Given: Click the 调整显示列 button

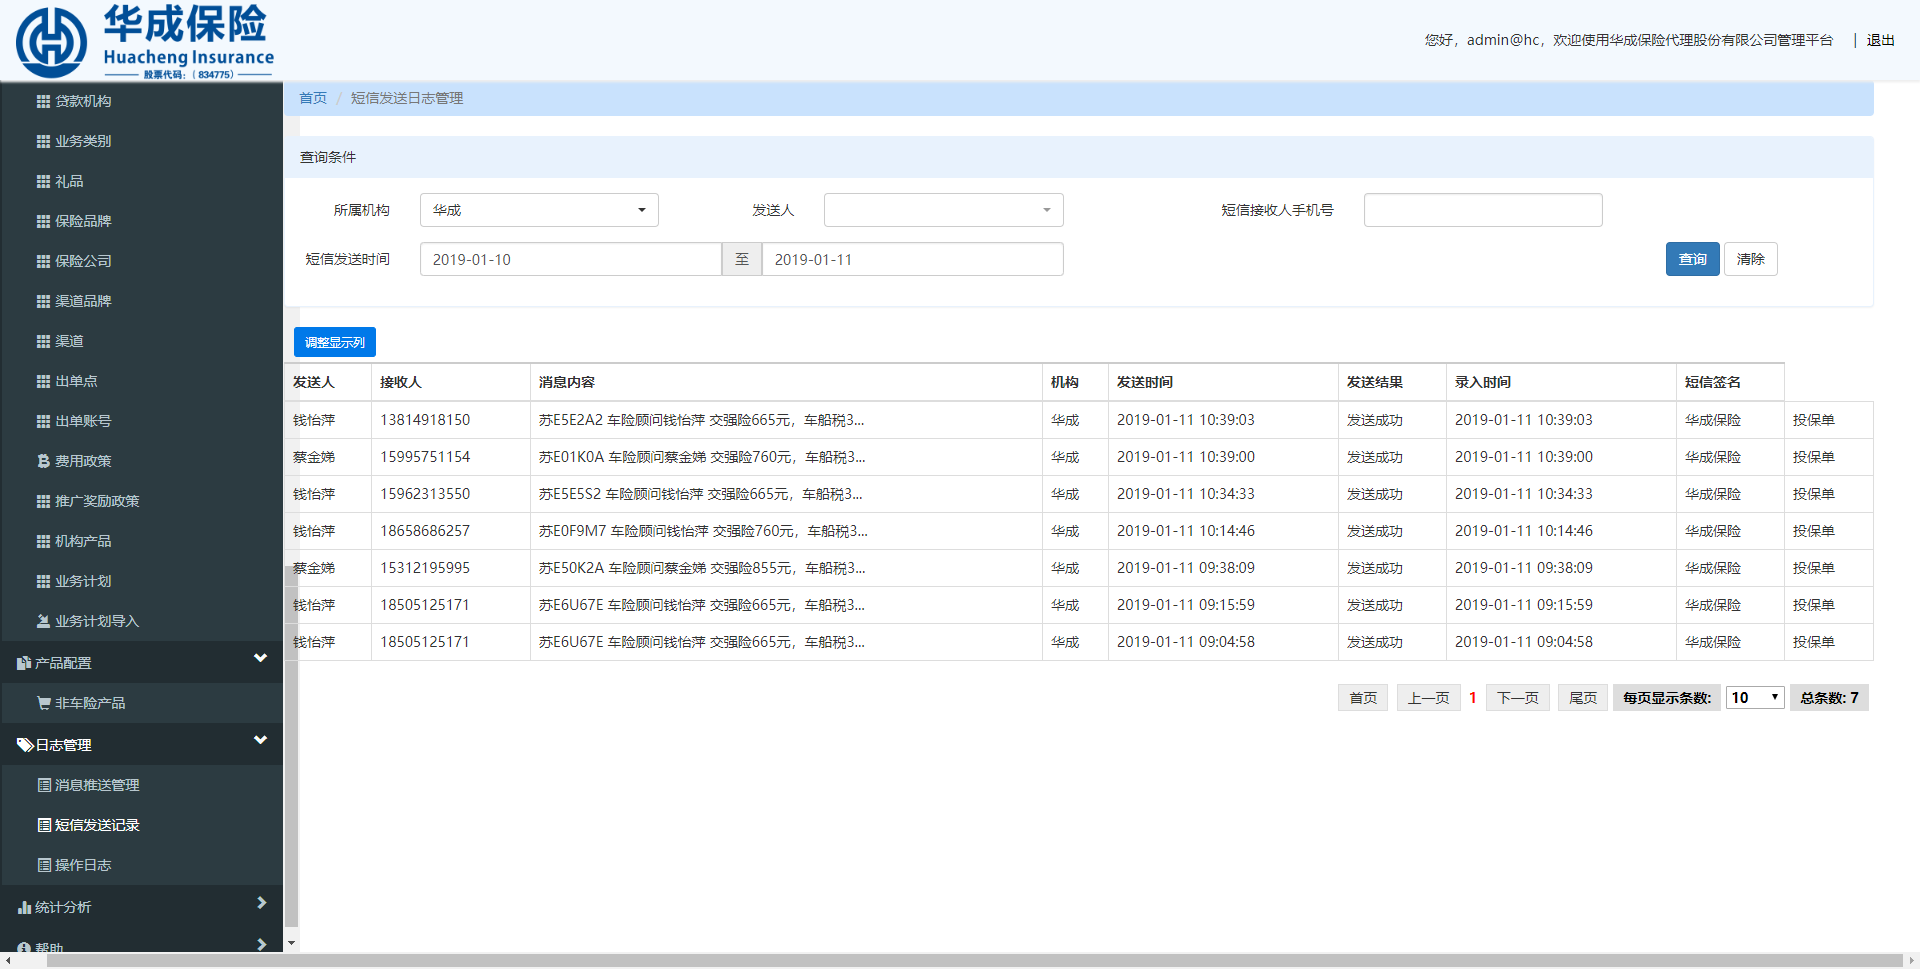Looking at the screenshot, I should tap(335, 342).
